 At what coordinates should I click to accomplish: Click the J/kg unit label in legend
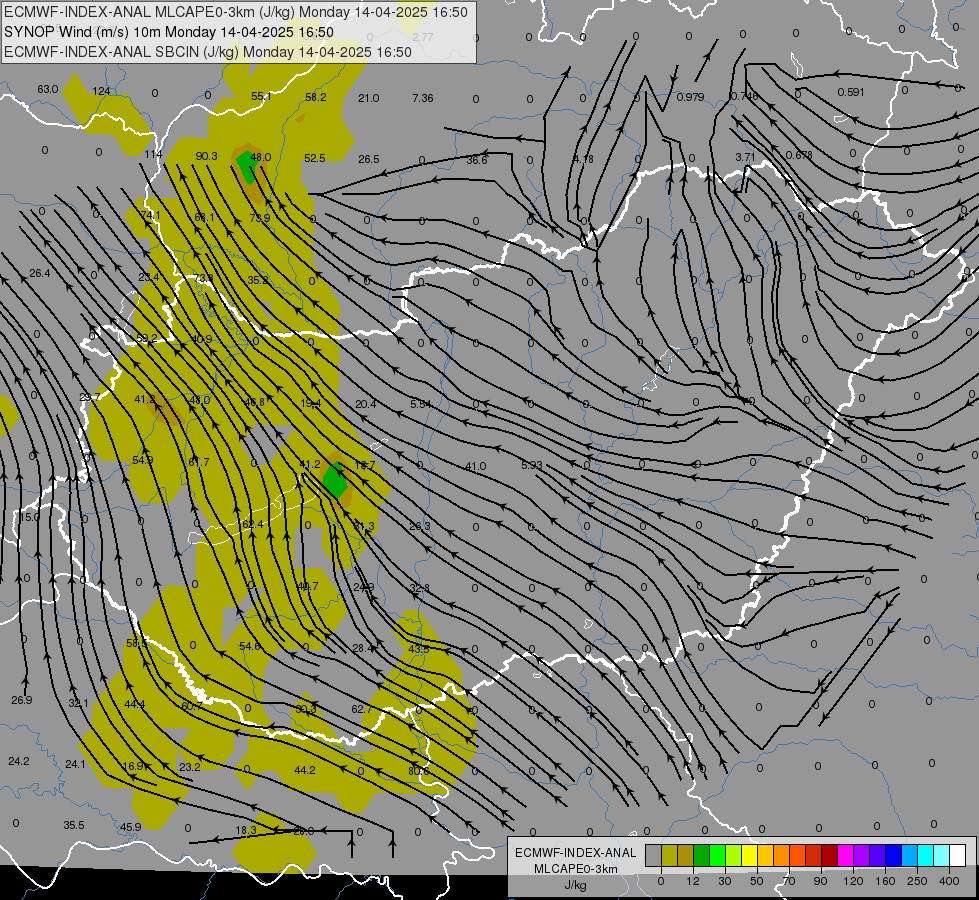pos(575,885)
